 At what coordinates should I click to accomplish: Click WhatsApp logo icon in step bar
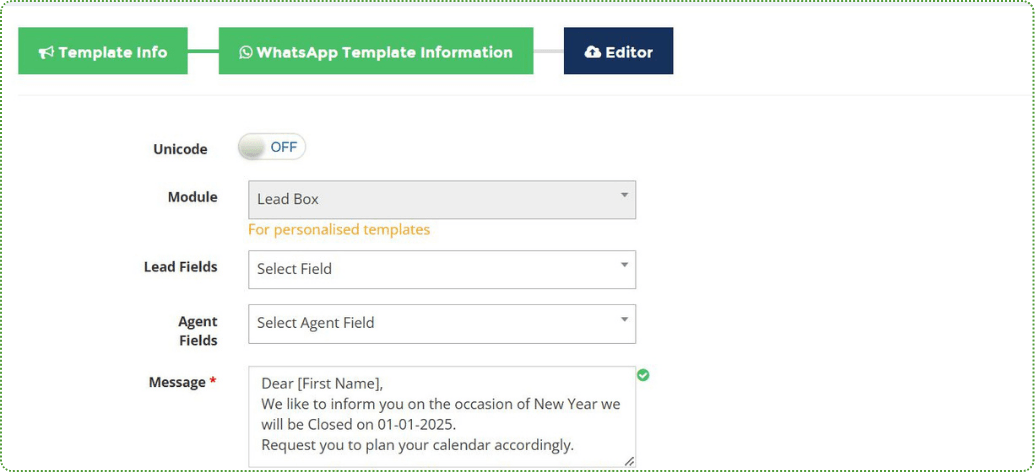tap(246, 53)
